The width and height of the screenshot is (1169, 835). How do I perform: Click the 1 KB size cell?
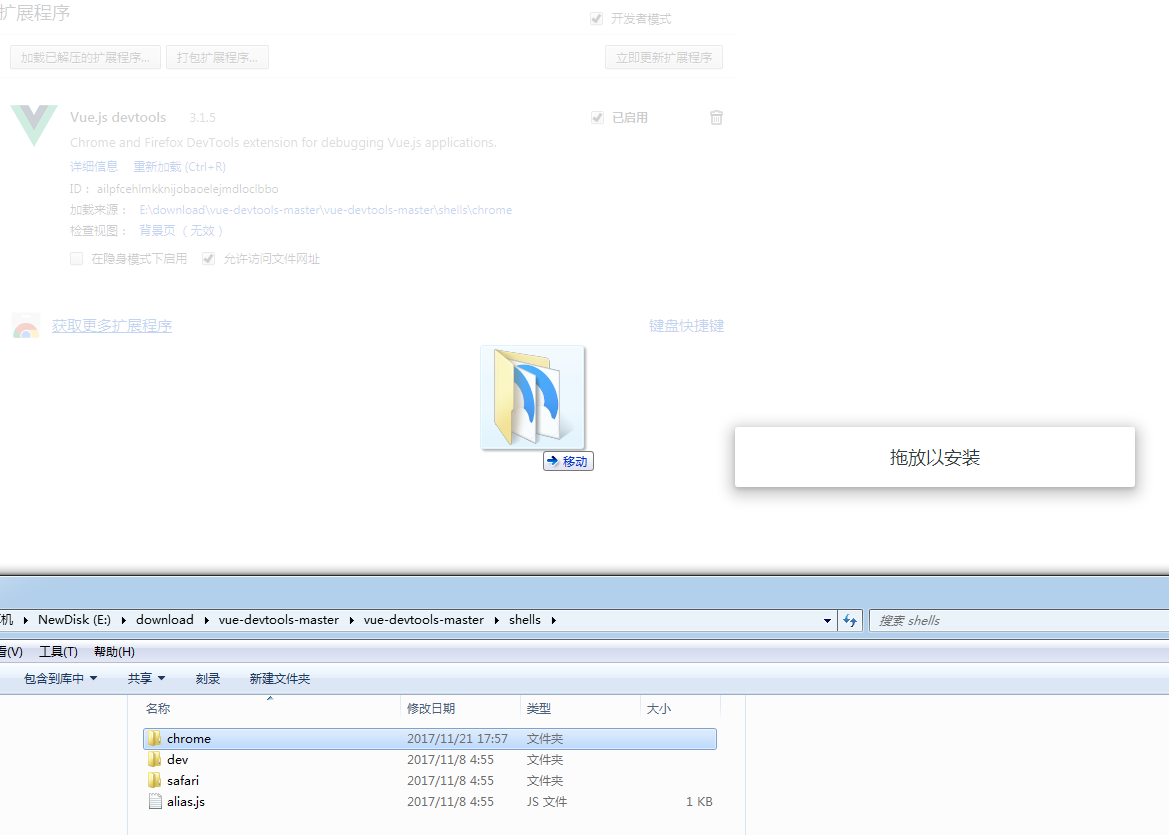click(699, 802)
